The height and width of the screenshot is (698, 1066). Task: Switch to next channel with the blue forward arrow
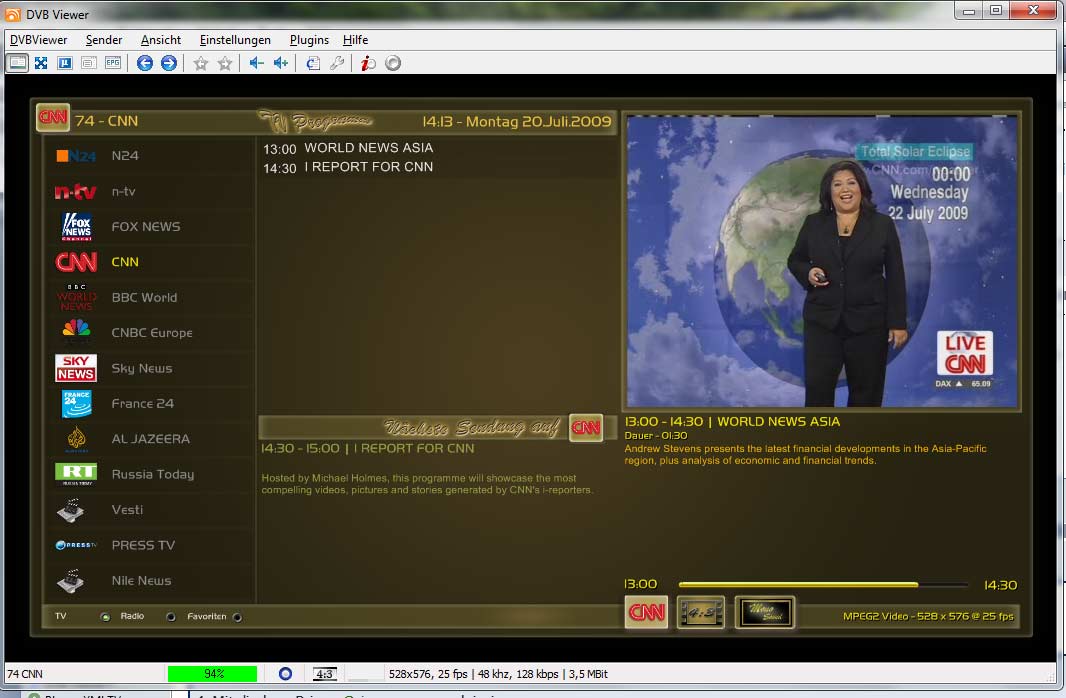tap(169, 63)
